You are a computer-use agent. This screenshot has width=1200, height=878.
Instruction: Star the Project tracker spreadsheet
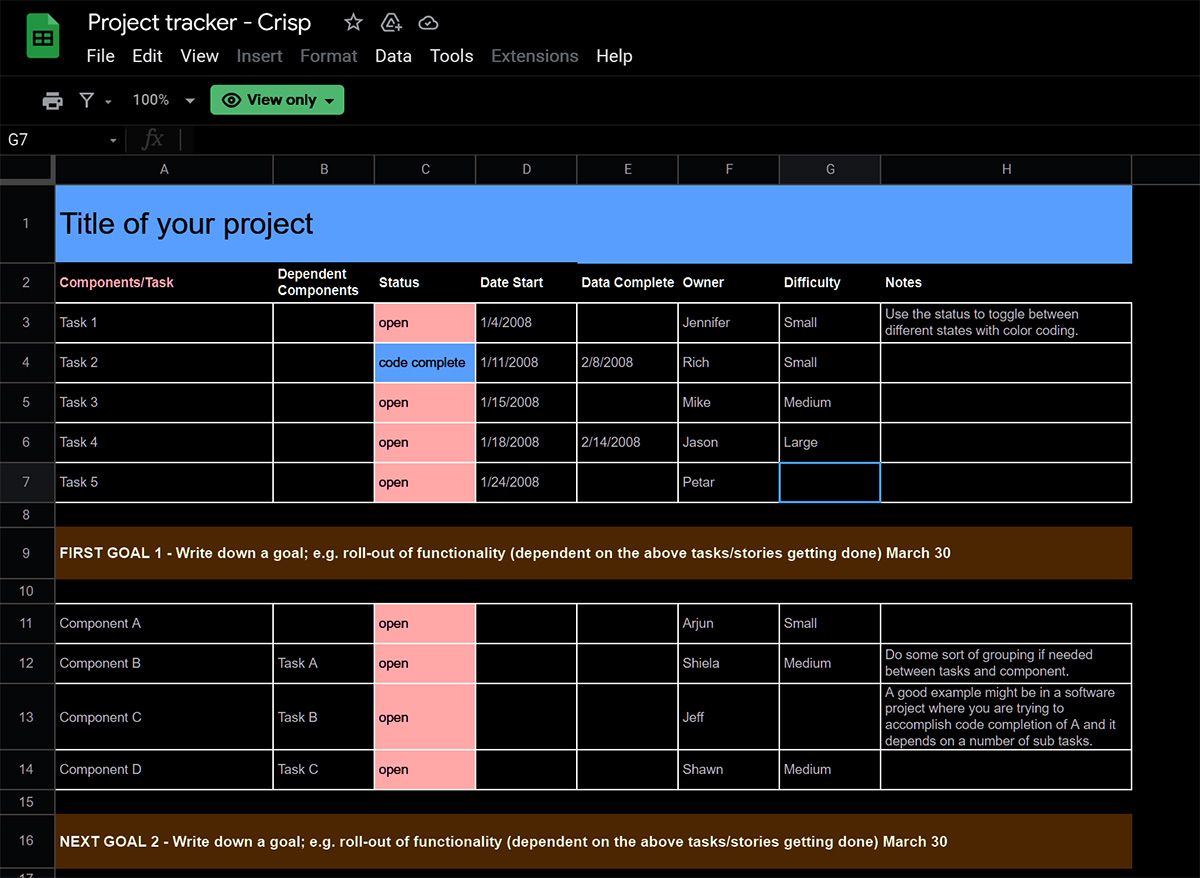pos(352,22)
